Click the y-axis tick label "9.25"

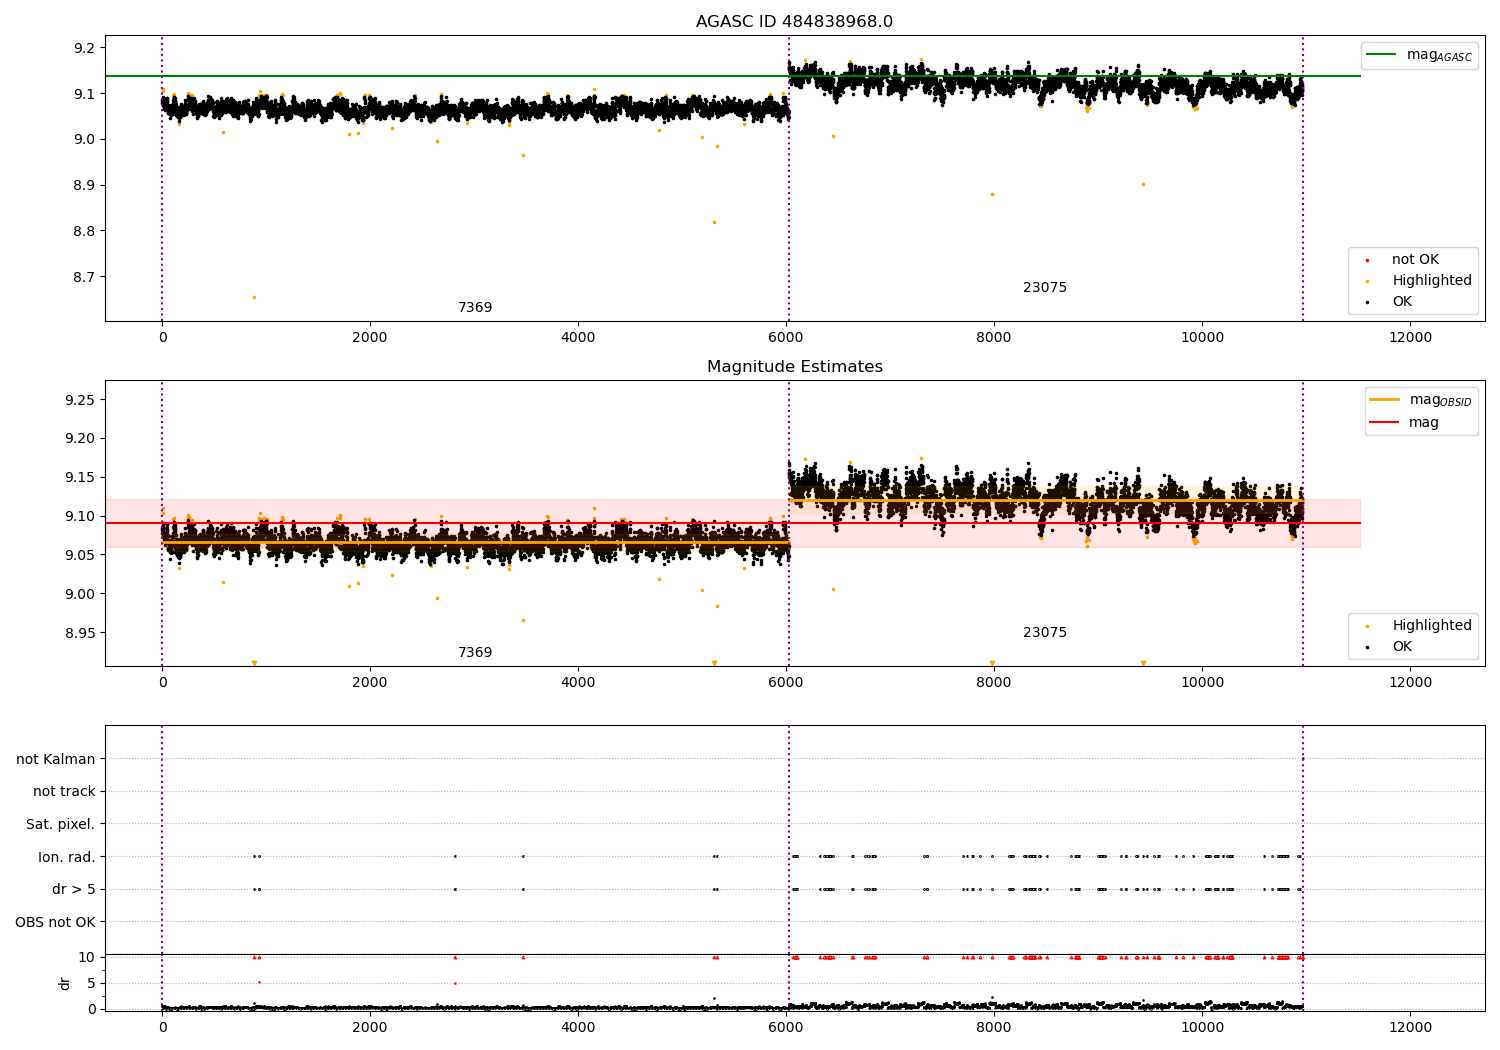pos(80,400)
